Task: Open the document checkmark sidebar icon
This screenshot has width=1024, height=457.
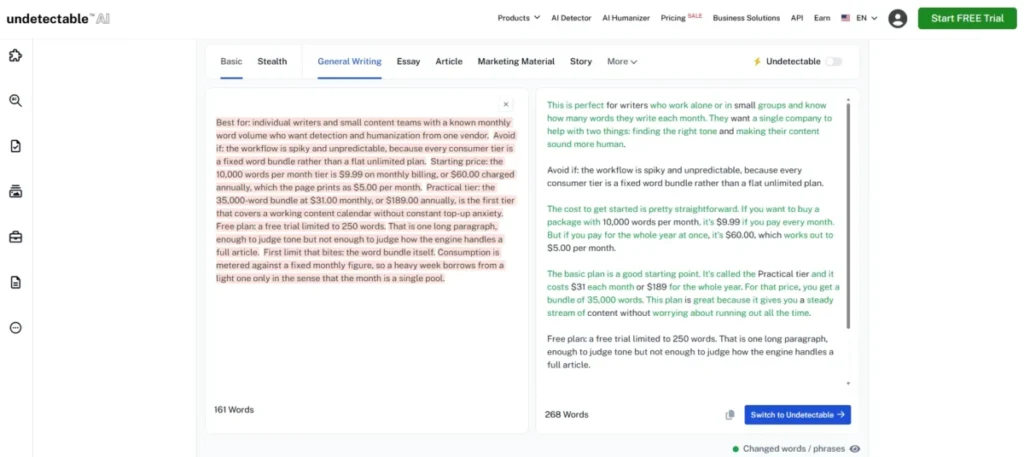Action: (16, 146)
